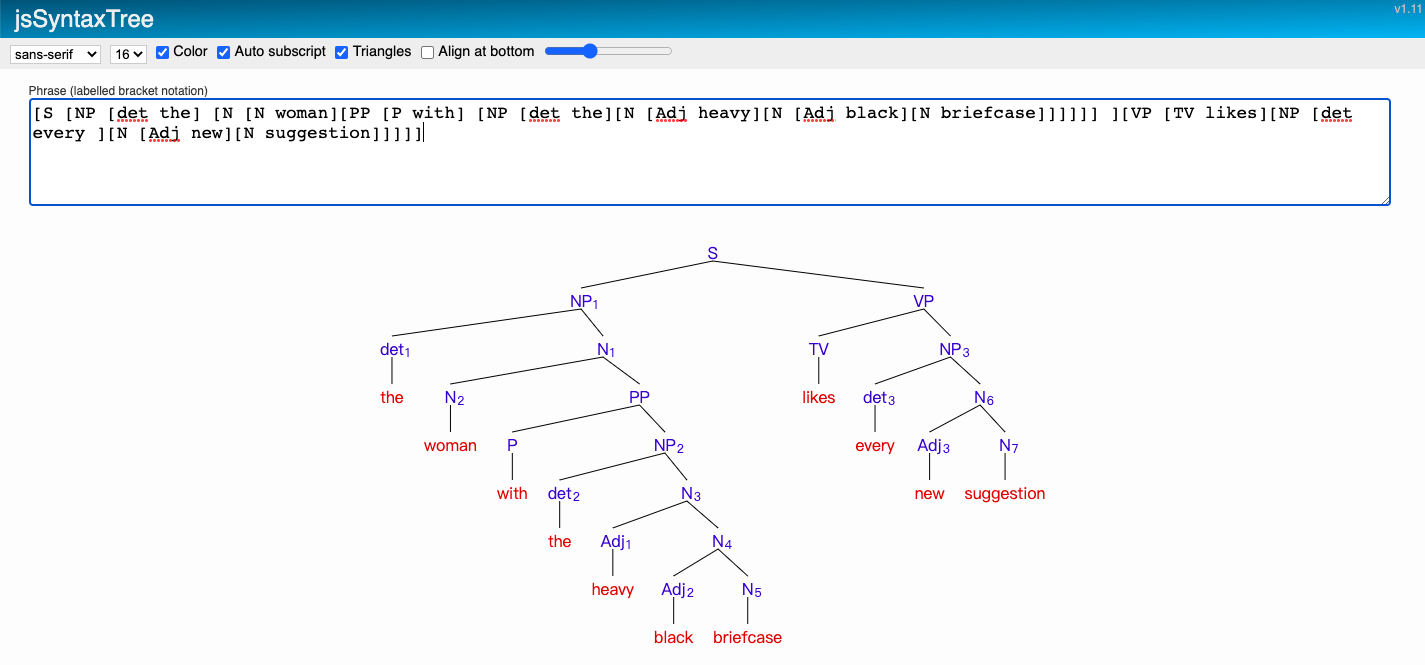Select the S root node in the tree
Image resolution: width=1425 pixels, height=665 pixels.
[711, 253]
